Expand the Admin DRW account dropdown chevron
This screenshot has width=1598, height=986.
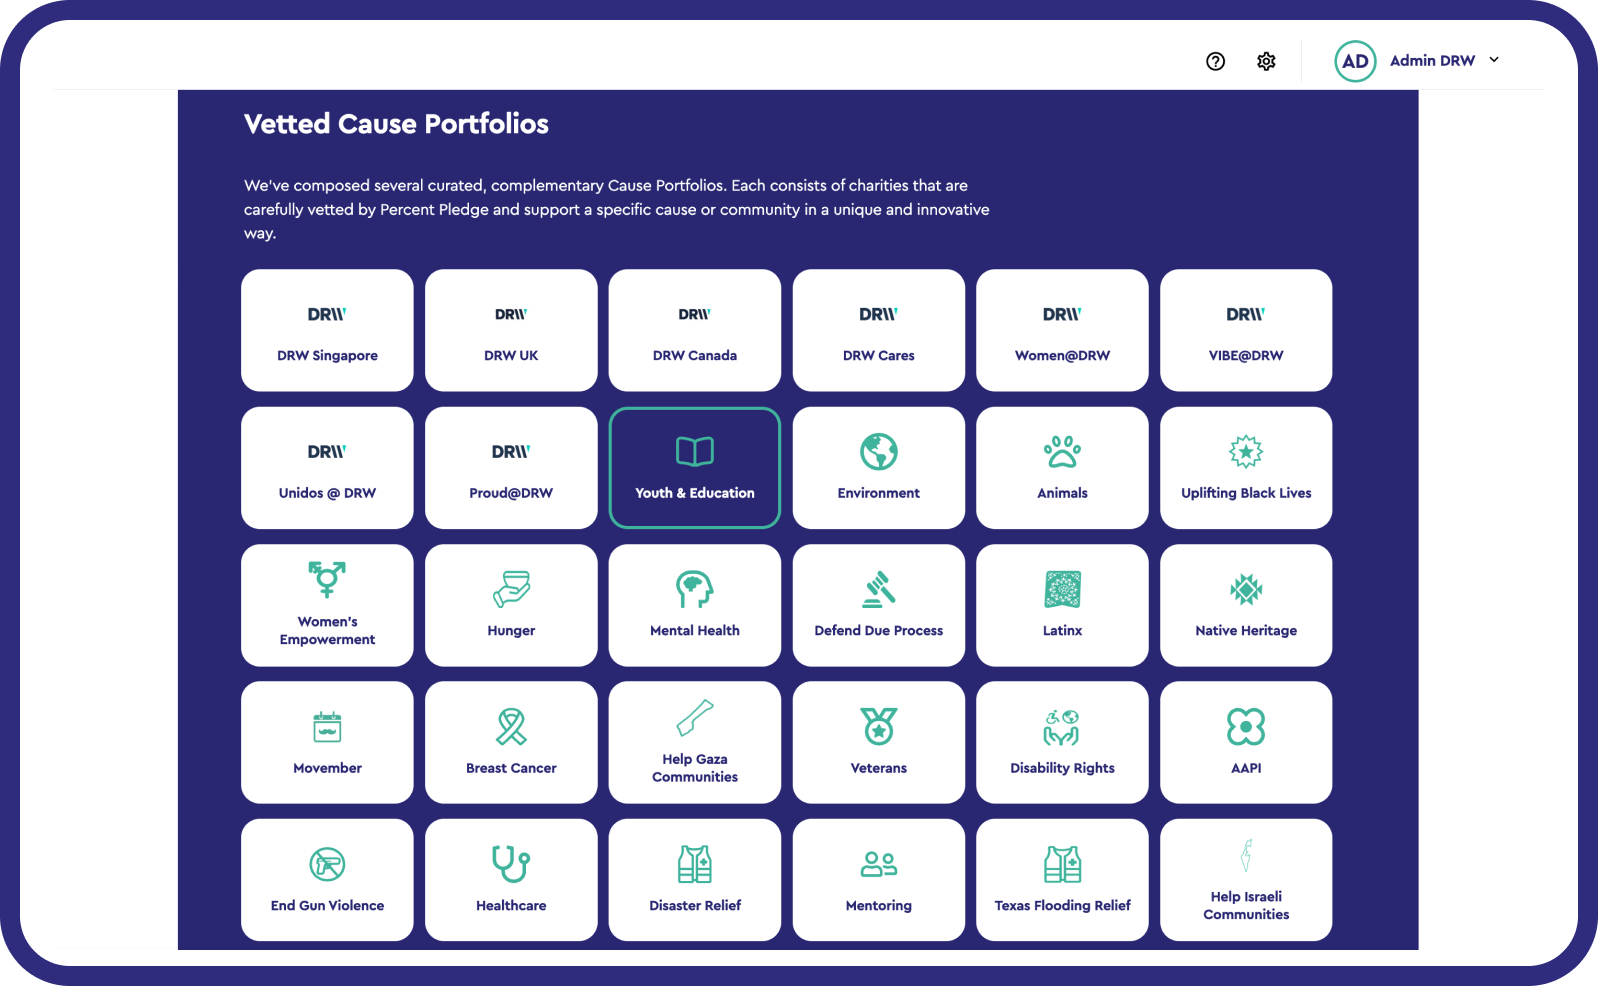[1494, 60]
